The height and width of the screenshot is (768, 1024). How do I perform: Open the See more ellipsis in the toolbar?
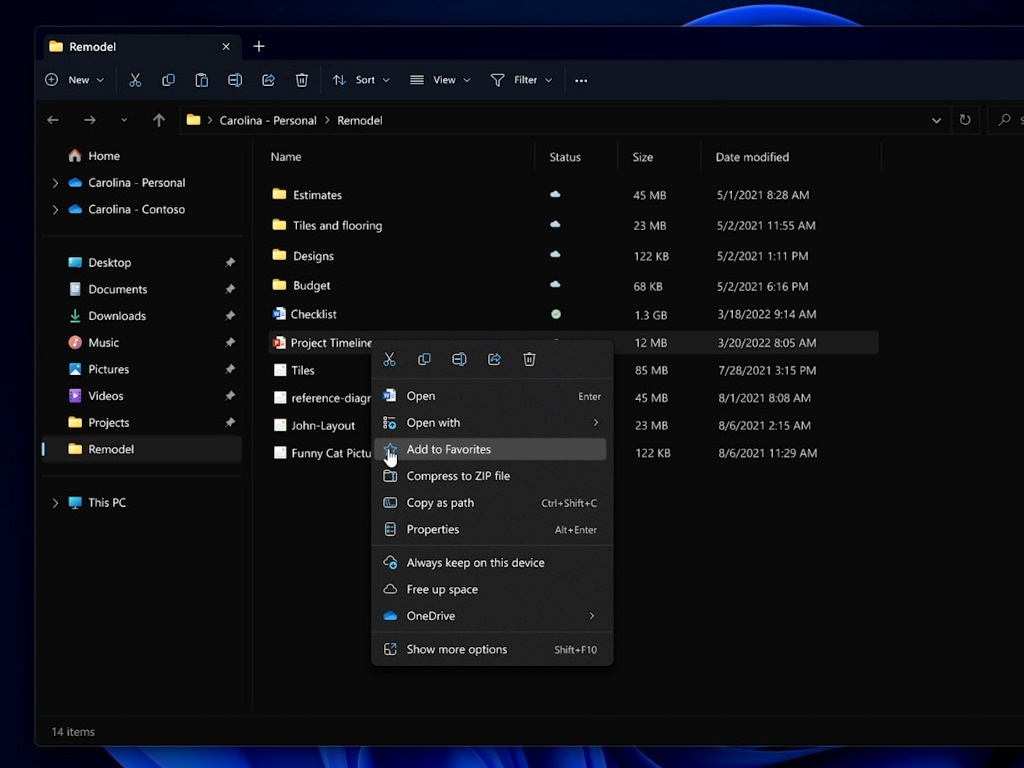581,80
